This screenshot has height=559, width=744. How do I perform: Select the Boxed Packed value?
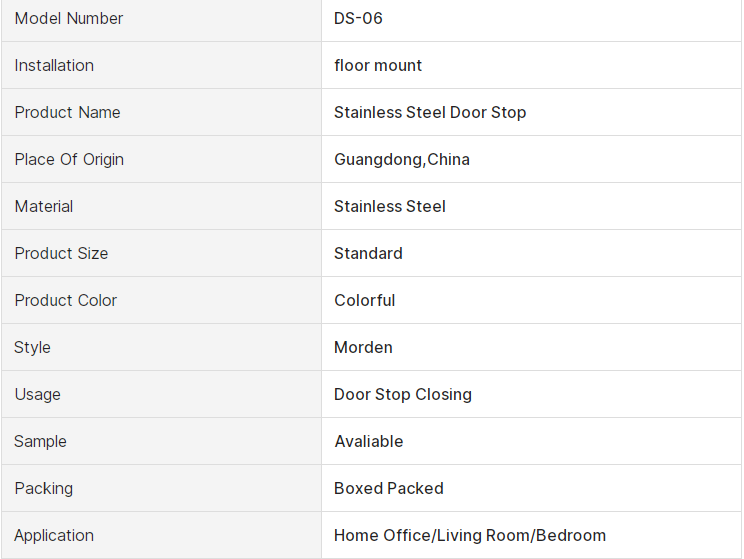(x=389, y=488)
